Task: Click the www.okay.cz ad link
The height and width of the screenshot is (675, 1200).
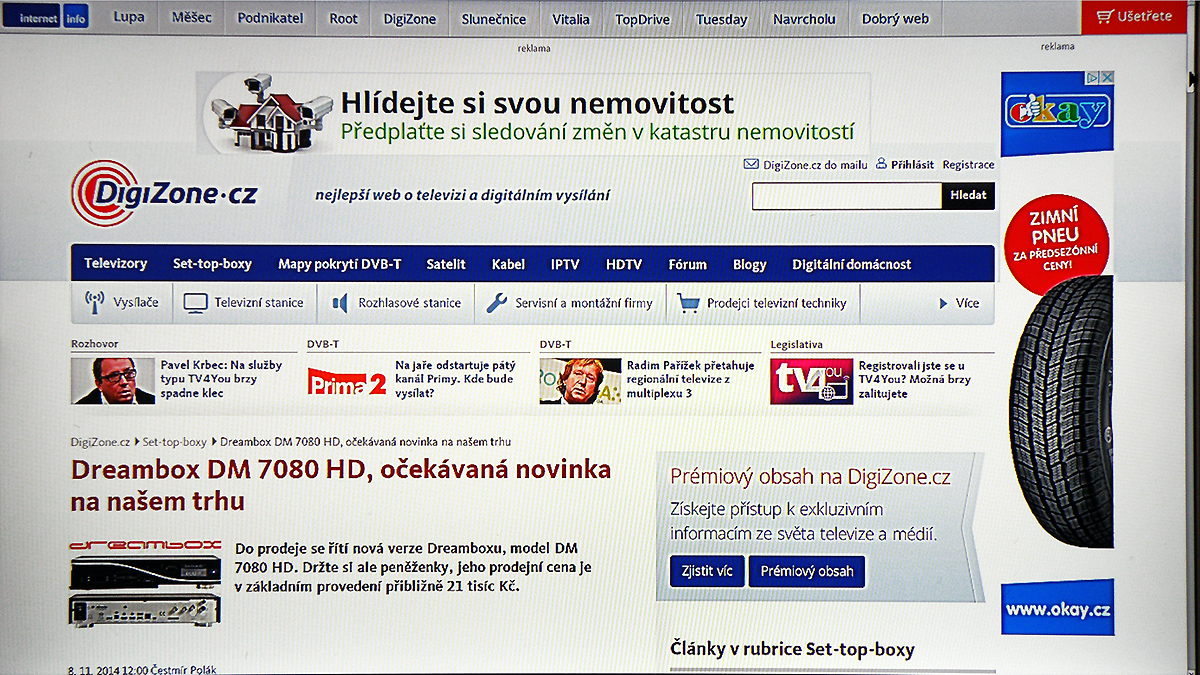Action: tap(1058, 609)
